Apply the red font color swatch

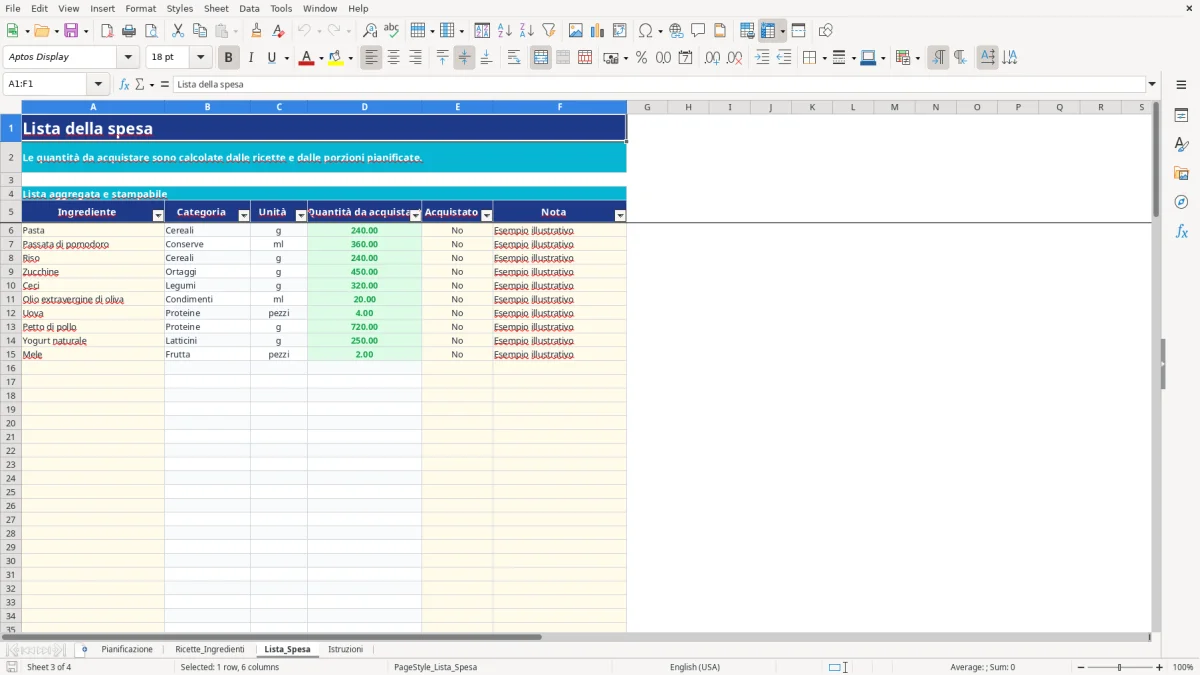click(x=305, y=58)
